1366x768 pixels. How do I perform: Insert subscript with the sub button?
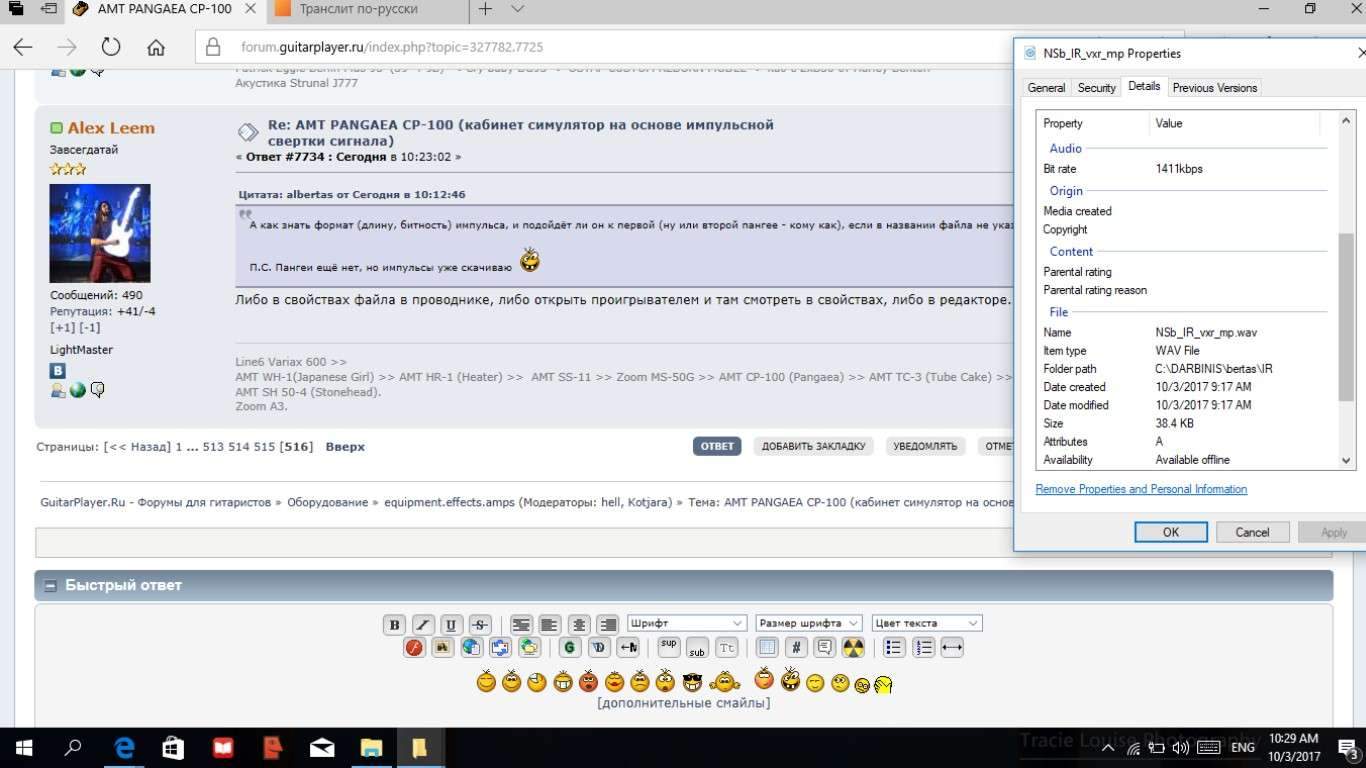pos(697,648)
